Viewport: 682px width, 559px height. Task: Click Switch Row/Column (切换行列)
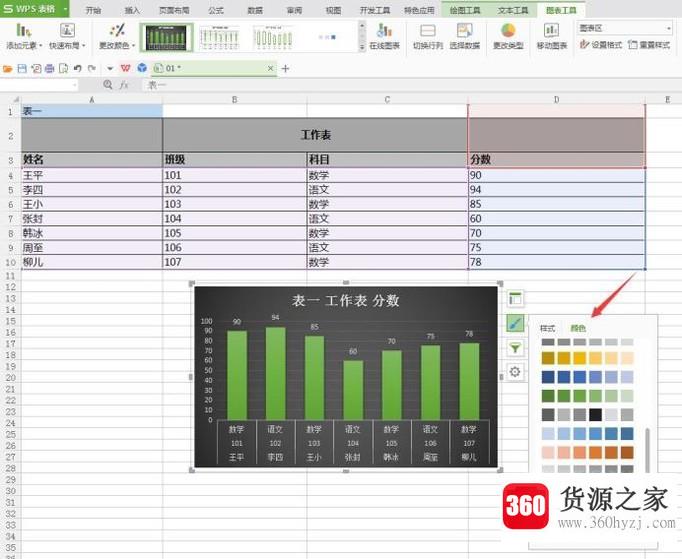point(428,37)
